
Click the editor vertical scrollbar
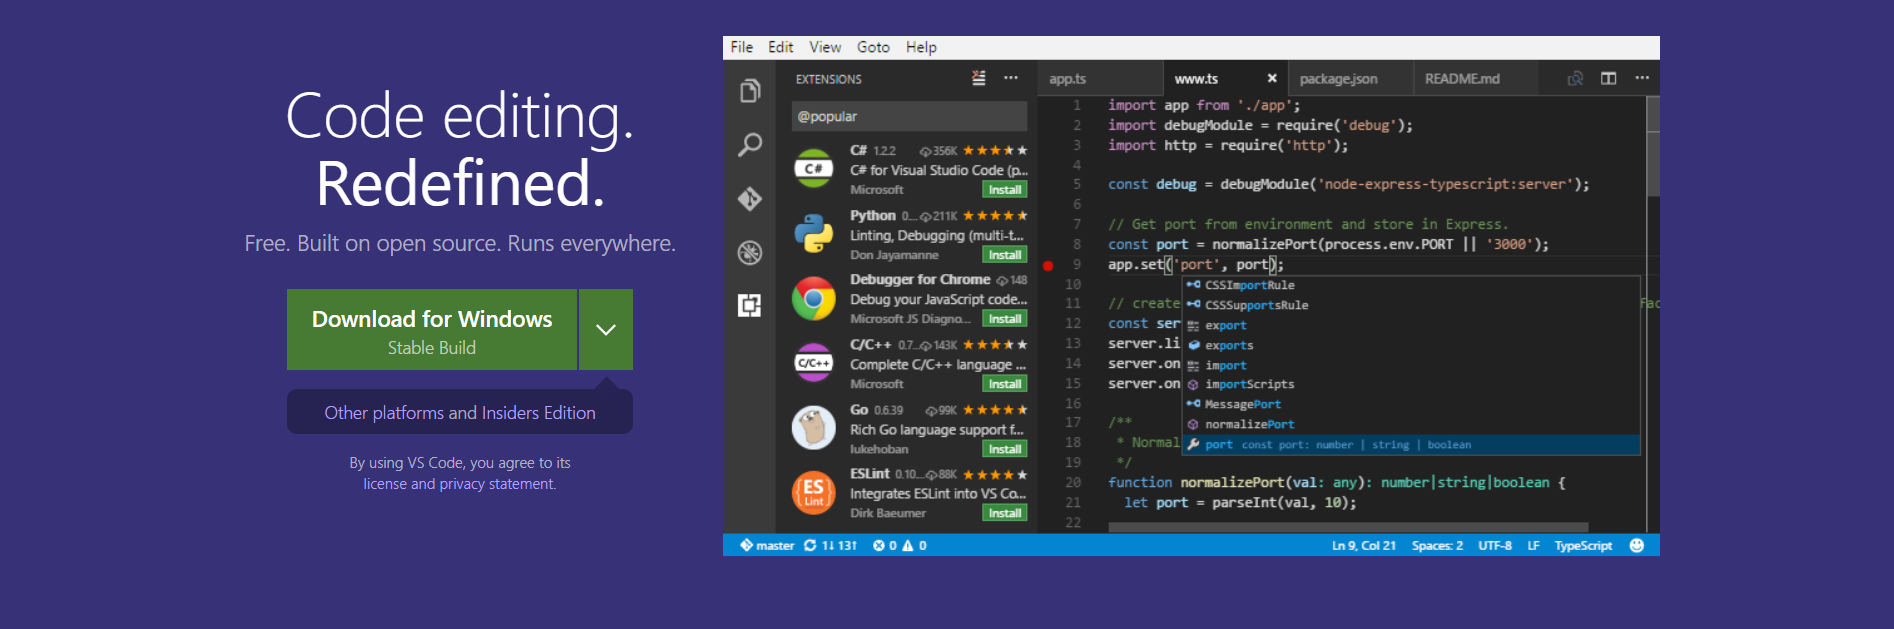coord(1653,145)
